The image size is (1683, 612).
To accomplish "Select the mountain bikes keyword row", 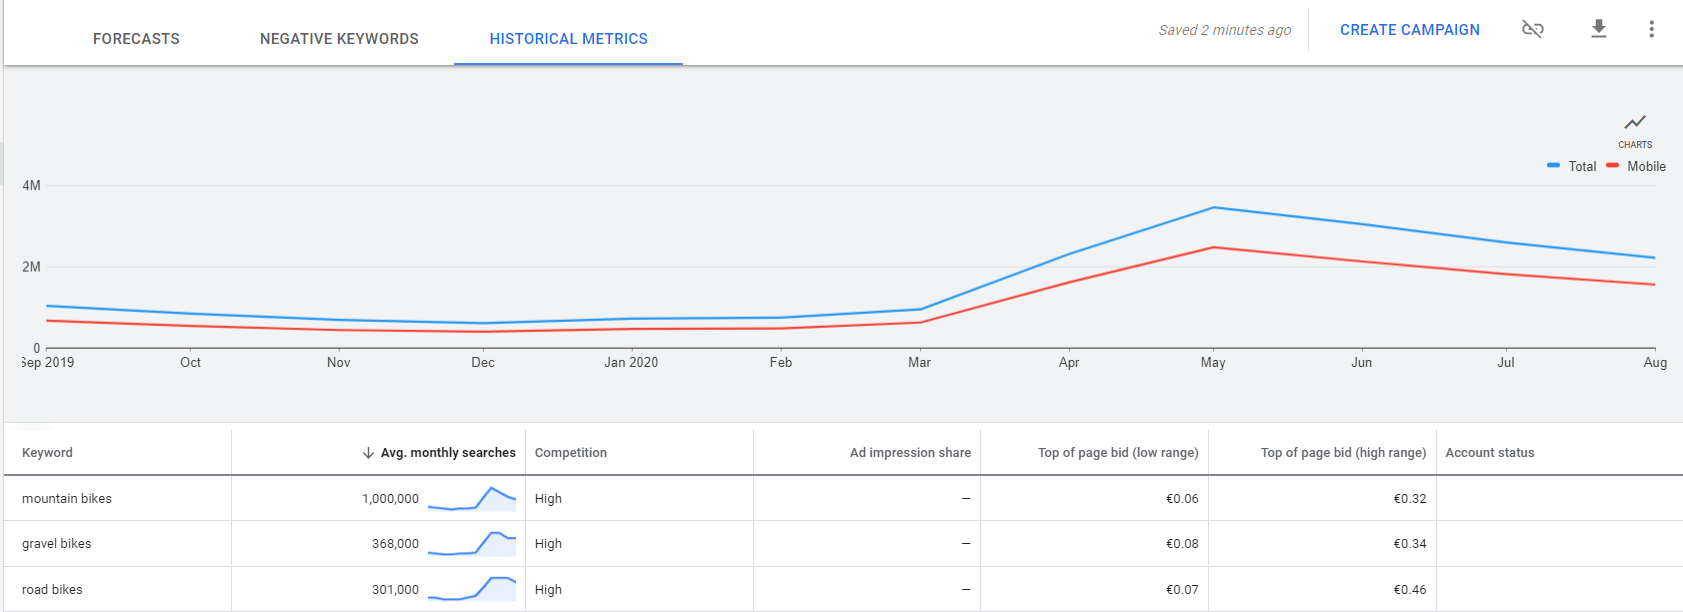I will [843, 498].
